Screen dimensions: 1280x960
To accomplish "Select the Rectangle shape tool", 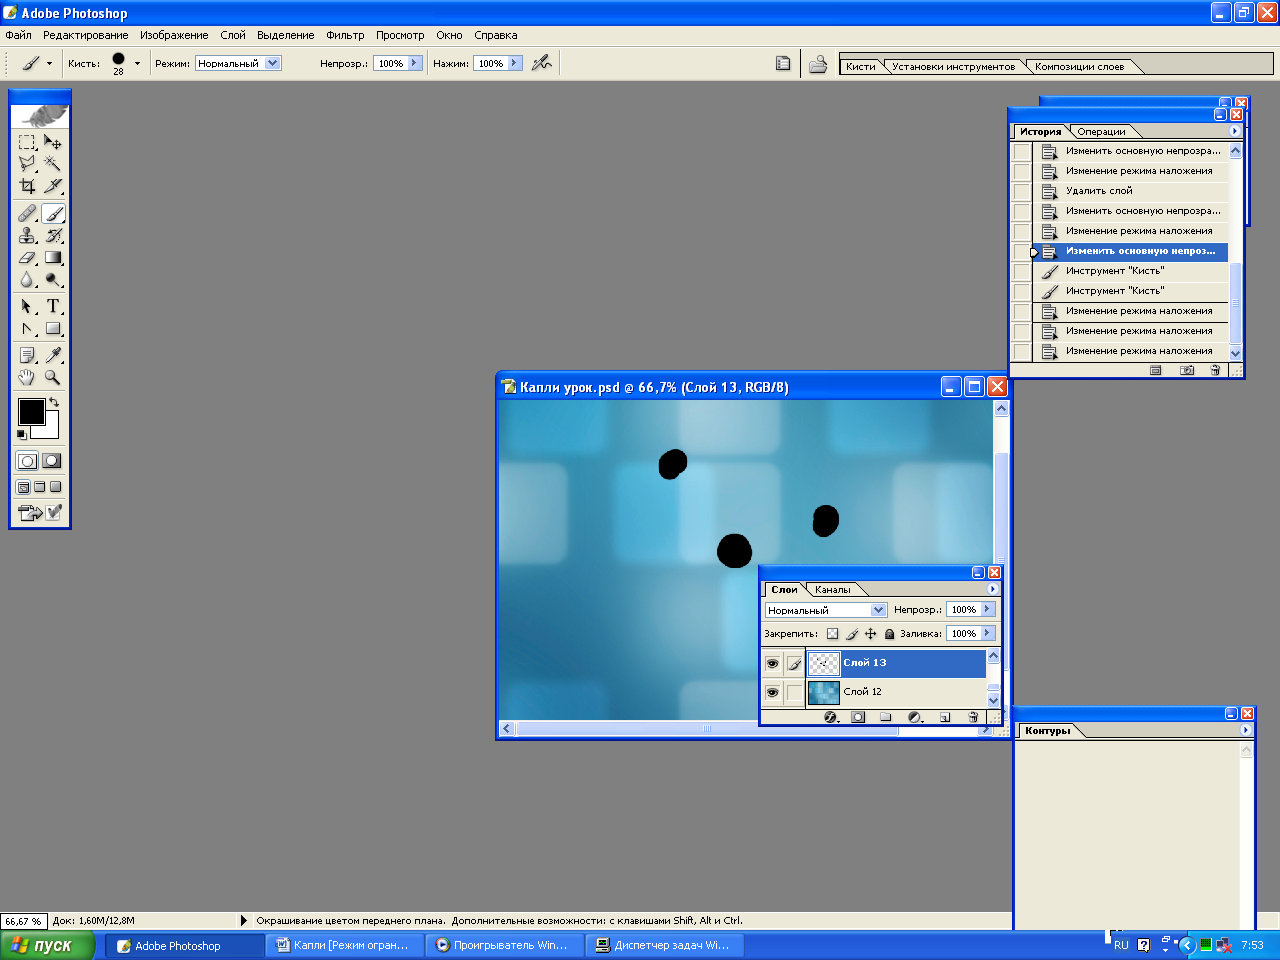I will [53, 328].
